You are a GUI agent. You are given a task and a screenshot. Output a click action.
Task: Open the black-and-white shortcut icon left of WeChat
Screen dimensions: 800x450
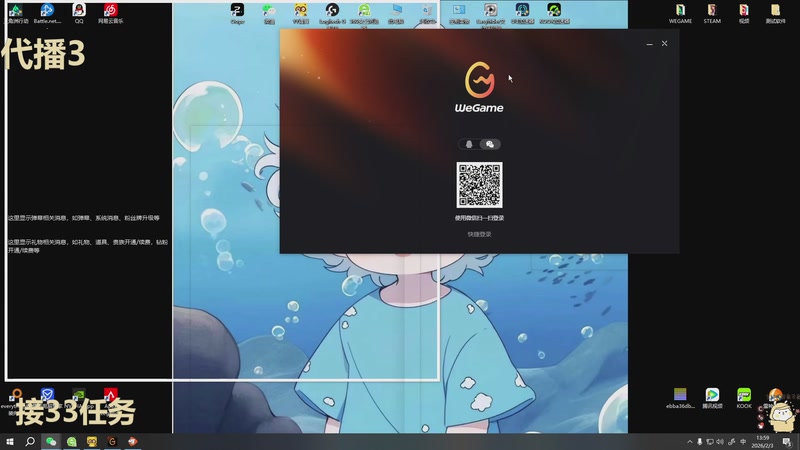click(x=237, y=13)
